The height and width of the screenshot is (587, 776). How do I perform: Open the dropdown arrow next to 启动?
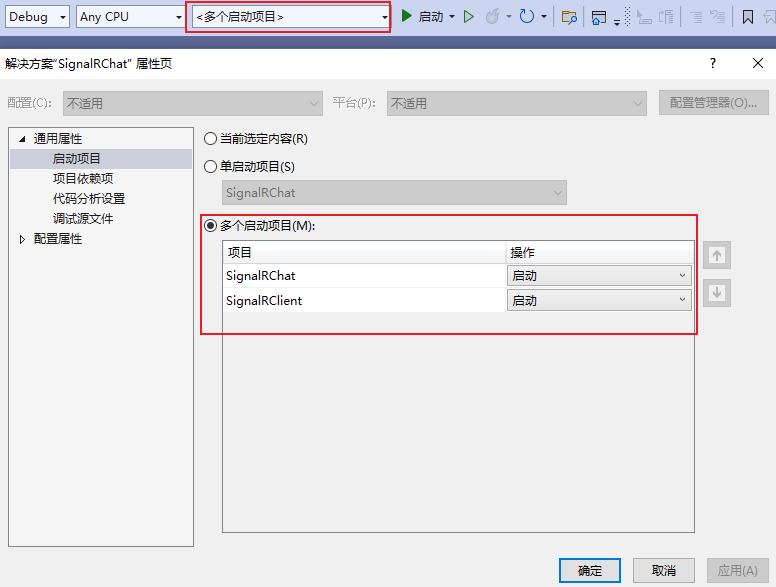(x=452, y=17)
